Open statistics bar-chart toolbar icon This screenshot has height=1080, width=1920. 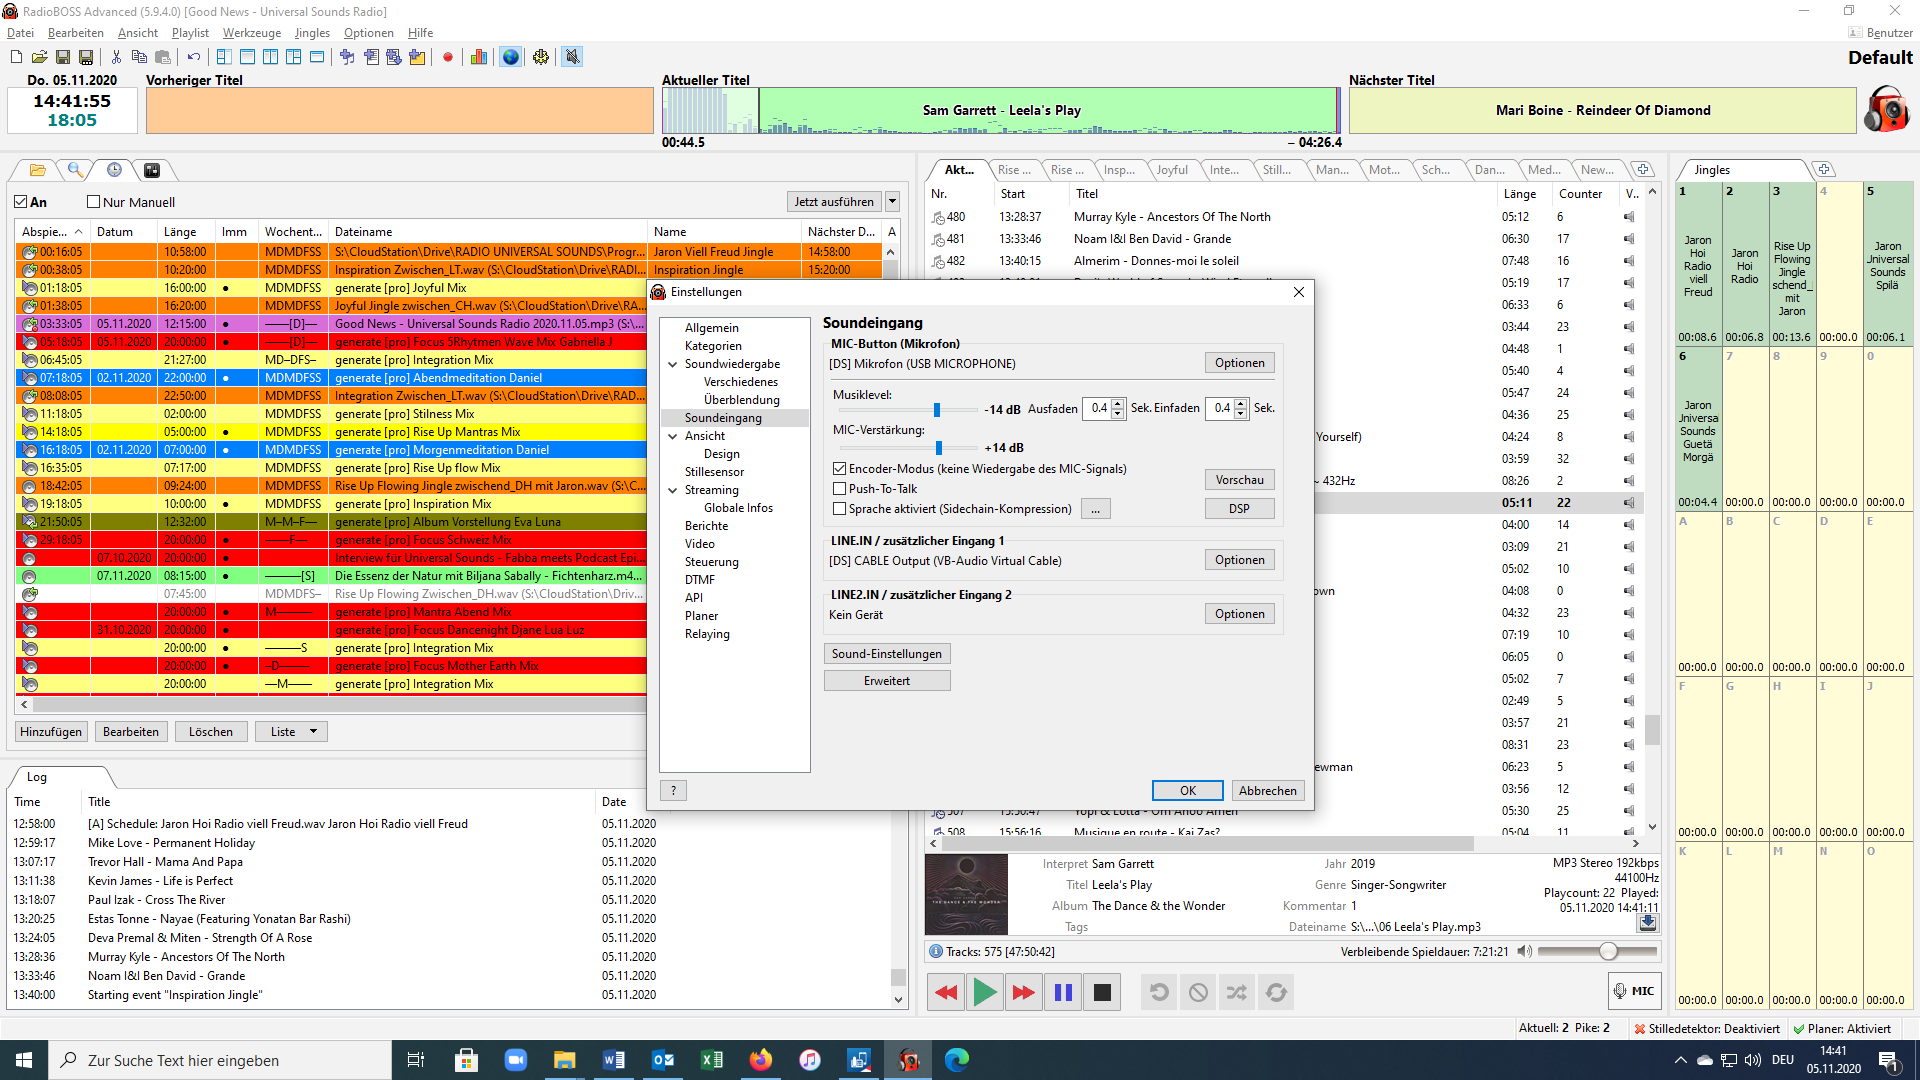point(479,57)
